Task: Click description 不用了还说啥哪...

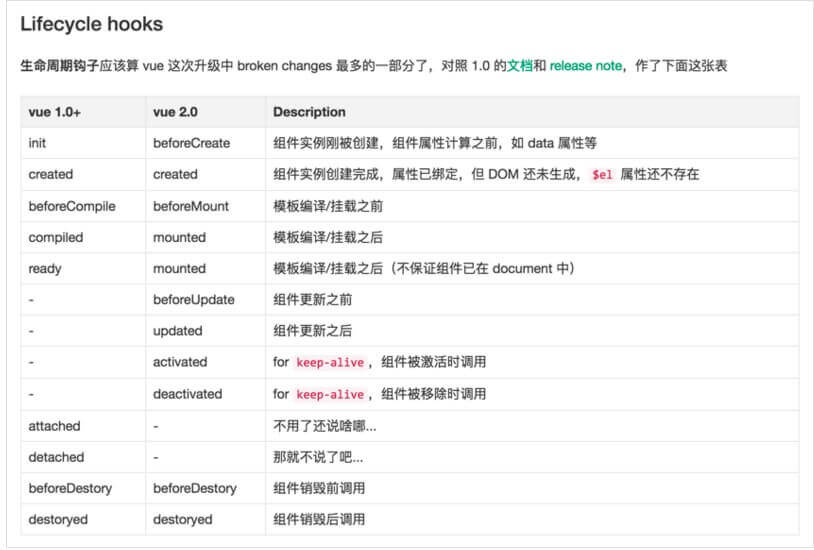Action: [325, 426]
